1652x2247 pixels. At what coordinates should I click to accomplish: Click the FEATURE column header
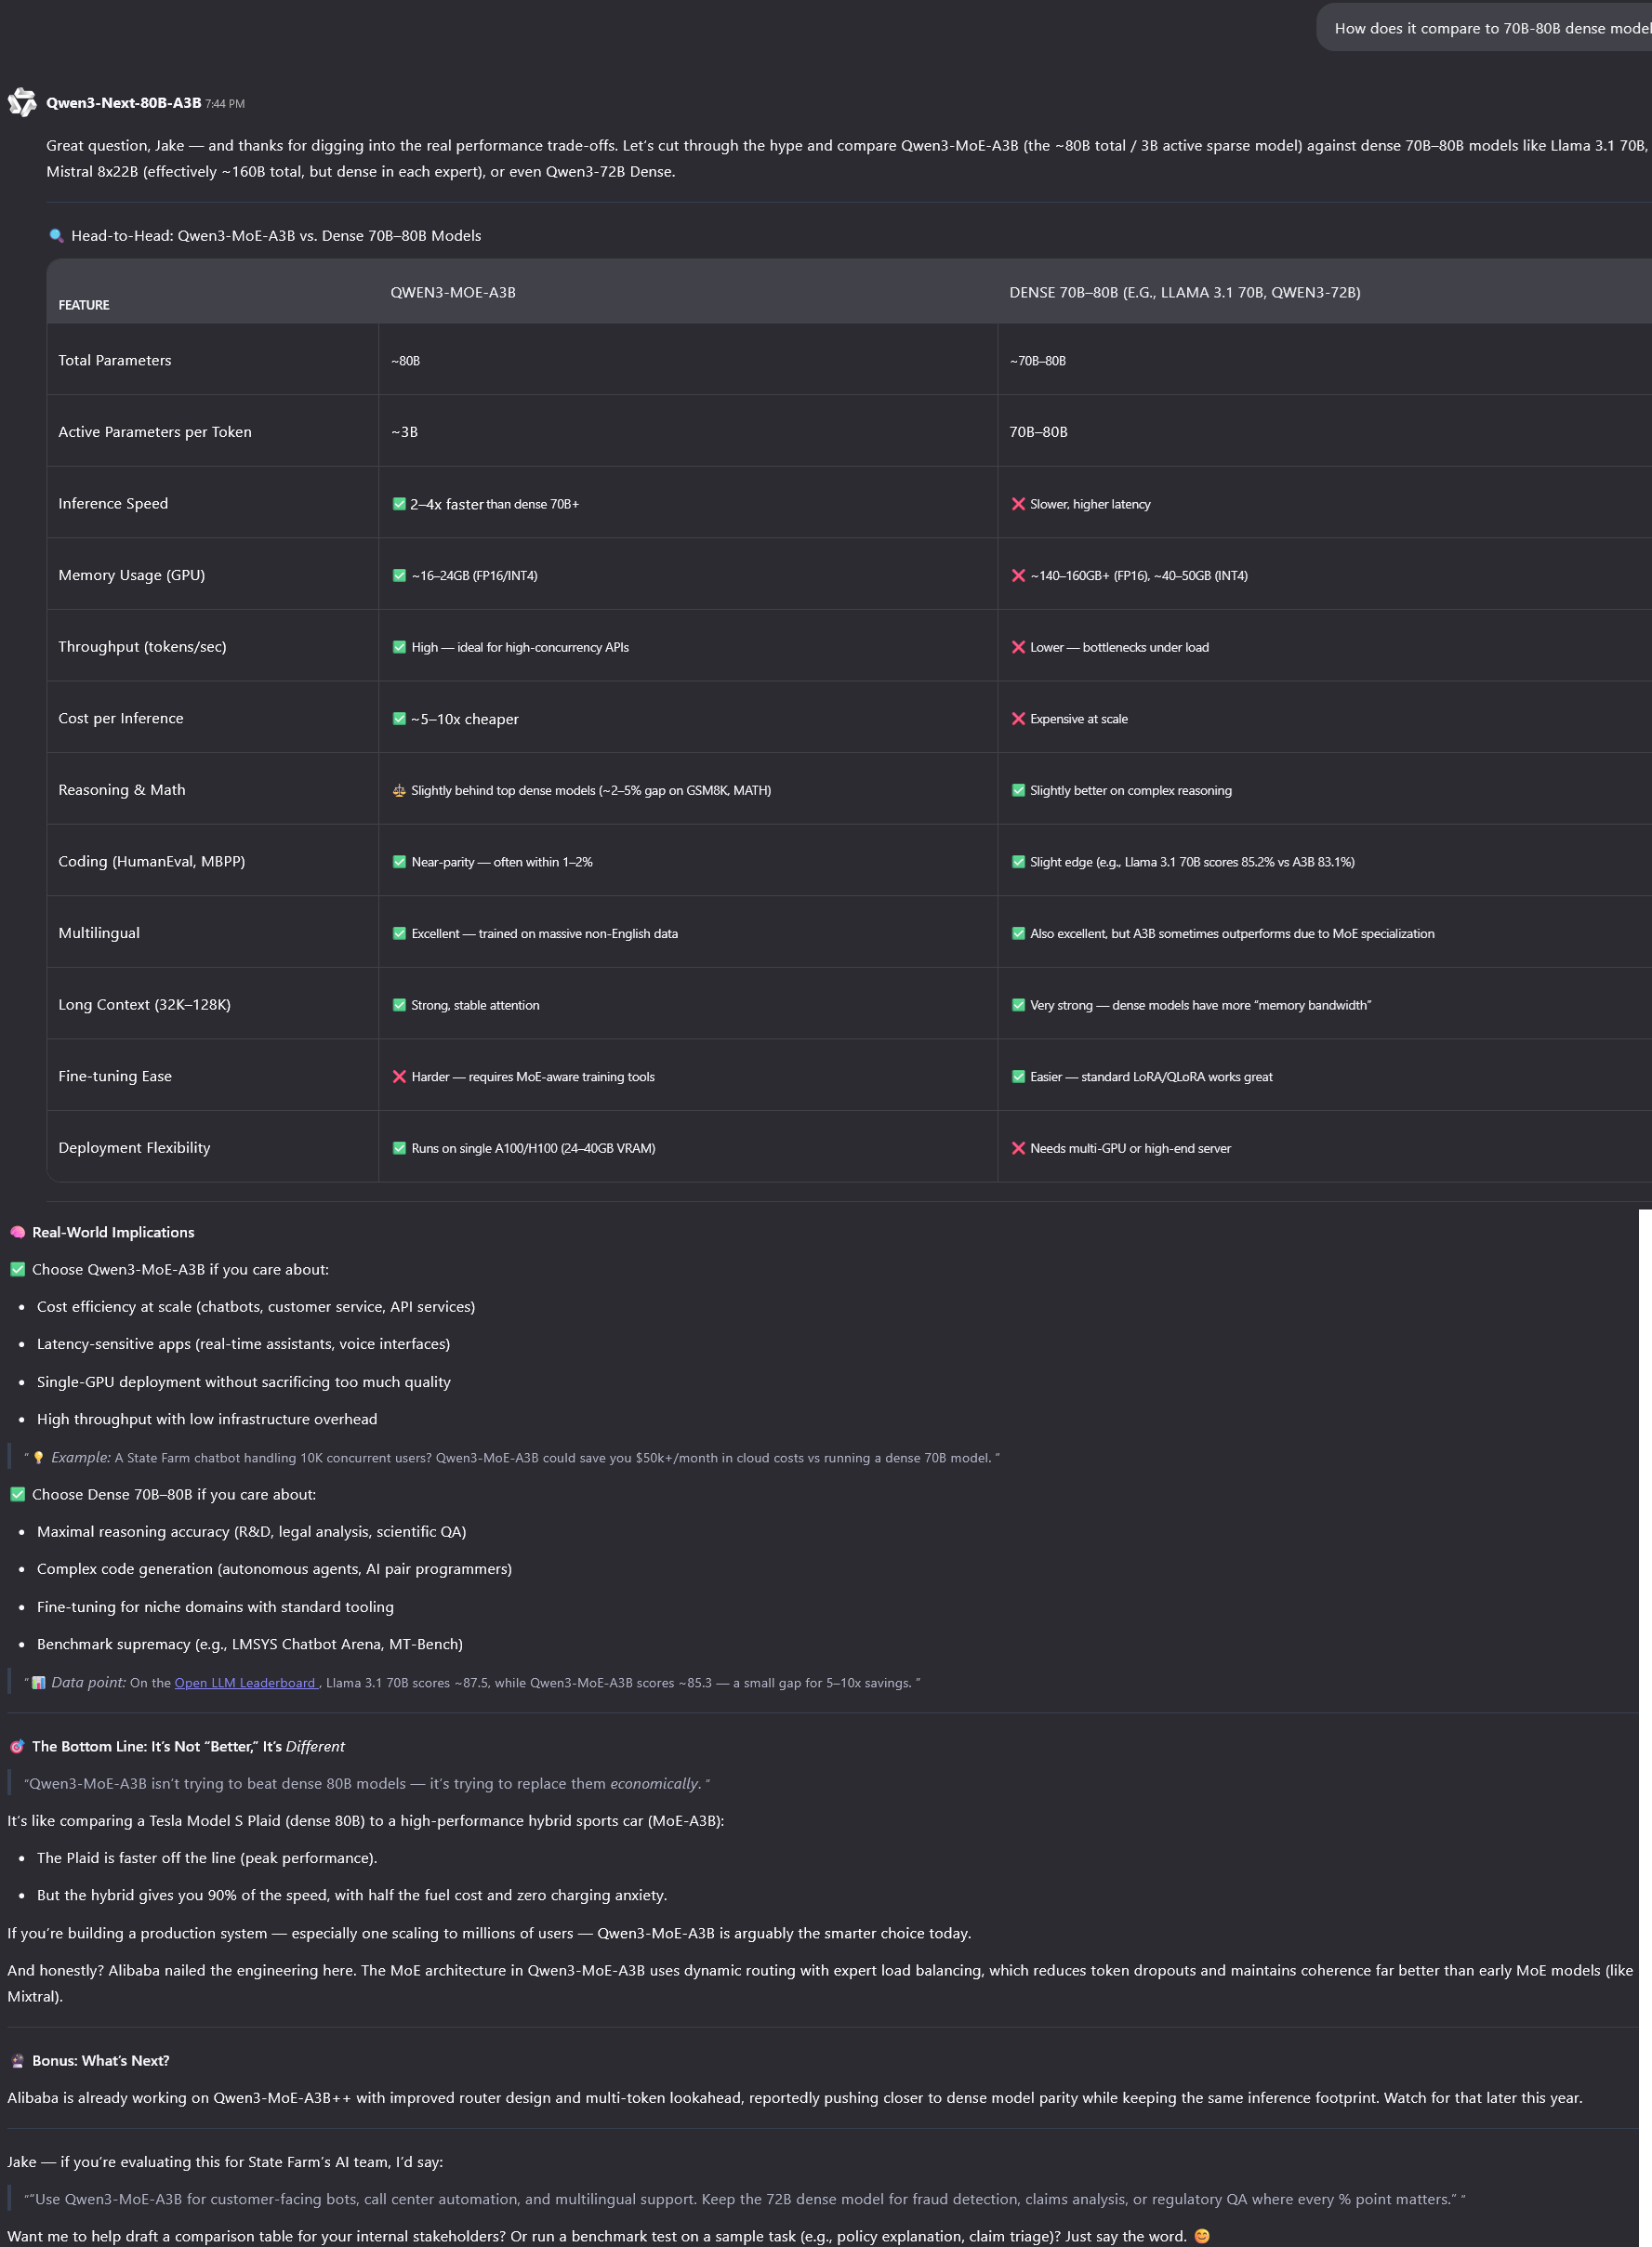84,305
